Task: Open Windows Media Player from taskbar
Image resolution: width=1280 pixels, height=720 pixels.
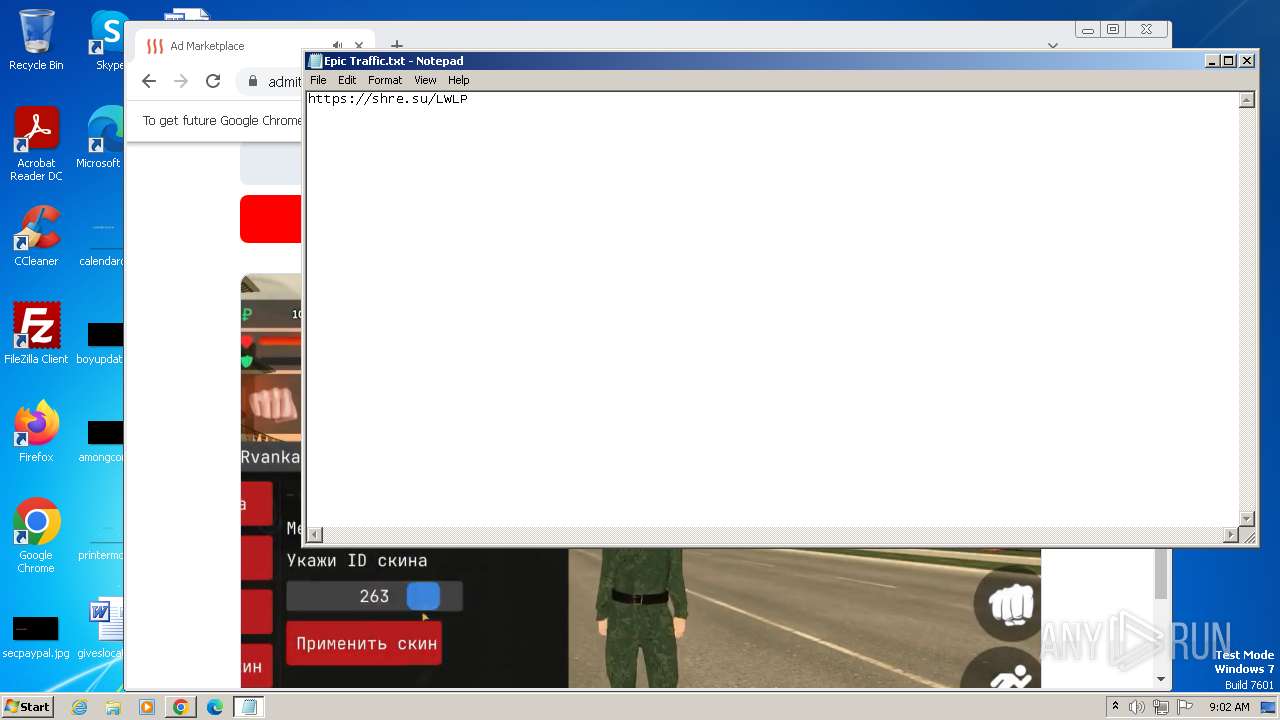Action: pos(146,707)
